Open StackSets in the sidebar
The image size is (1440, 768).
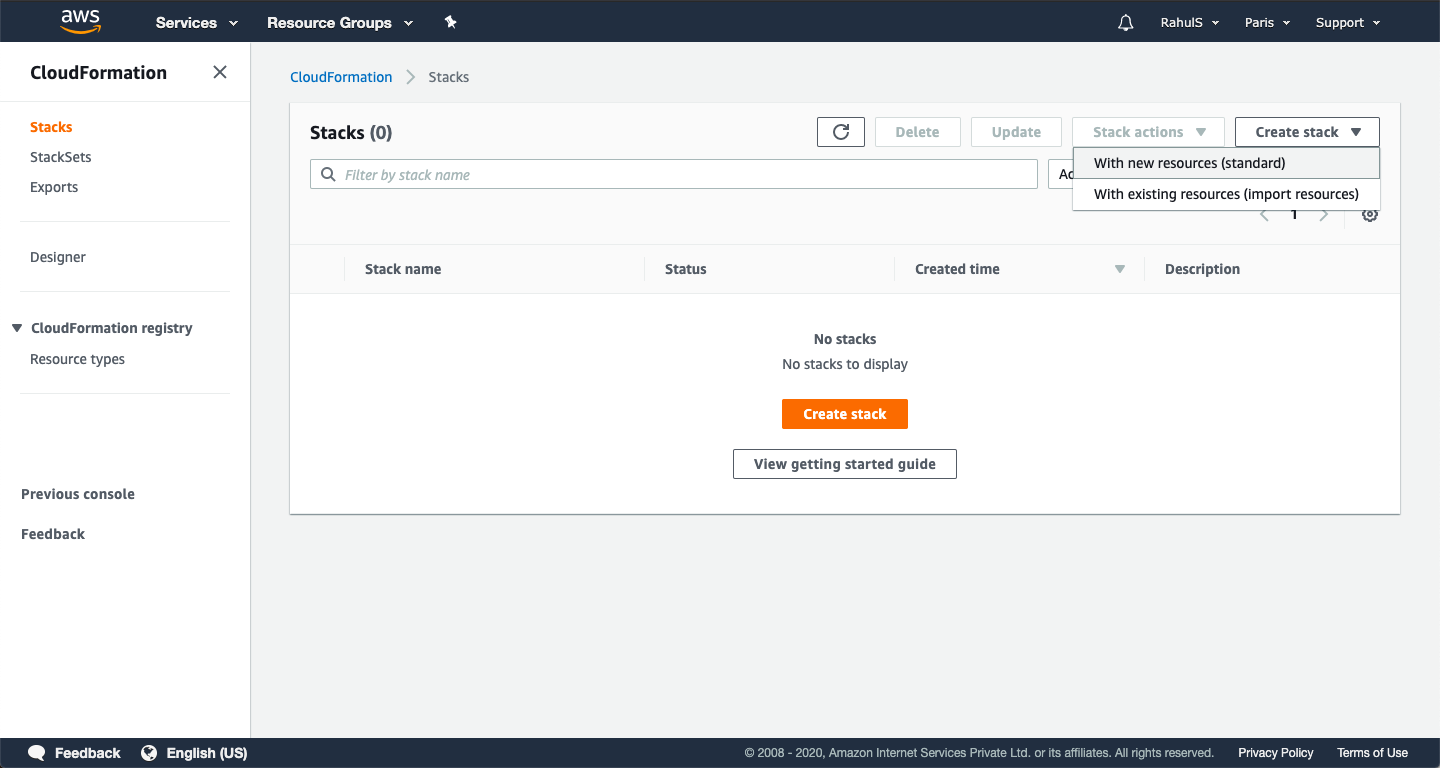pyautogui.click(x=61, y=157)
